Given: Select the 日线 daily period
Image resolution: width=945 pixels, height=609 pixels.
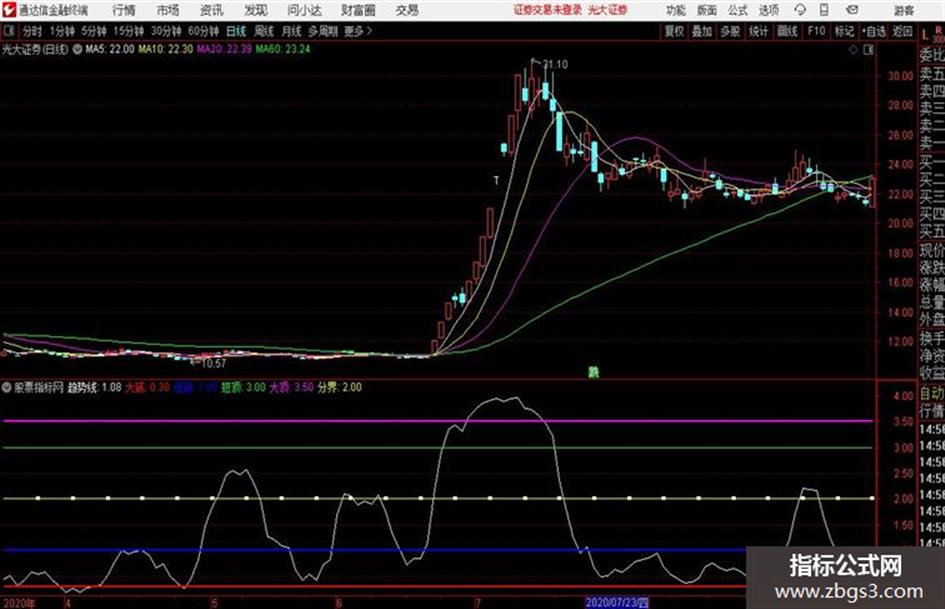Looking at the screenshot, I should [x=236, y=31].
